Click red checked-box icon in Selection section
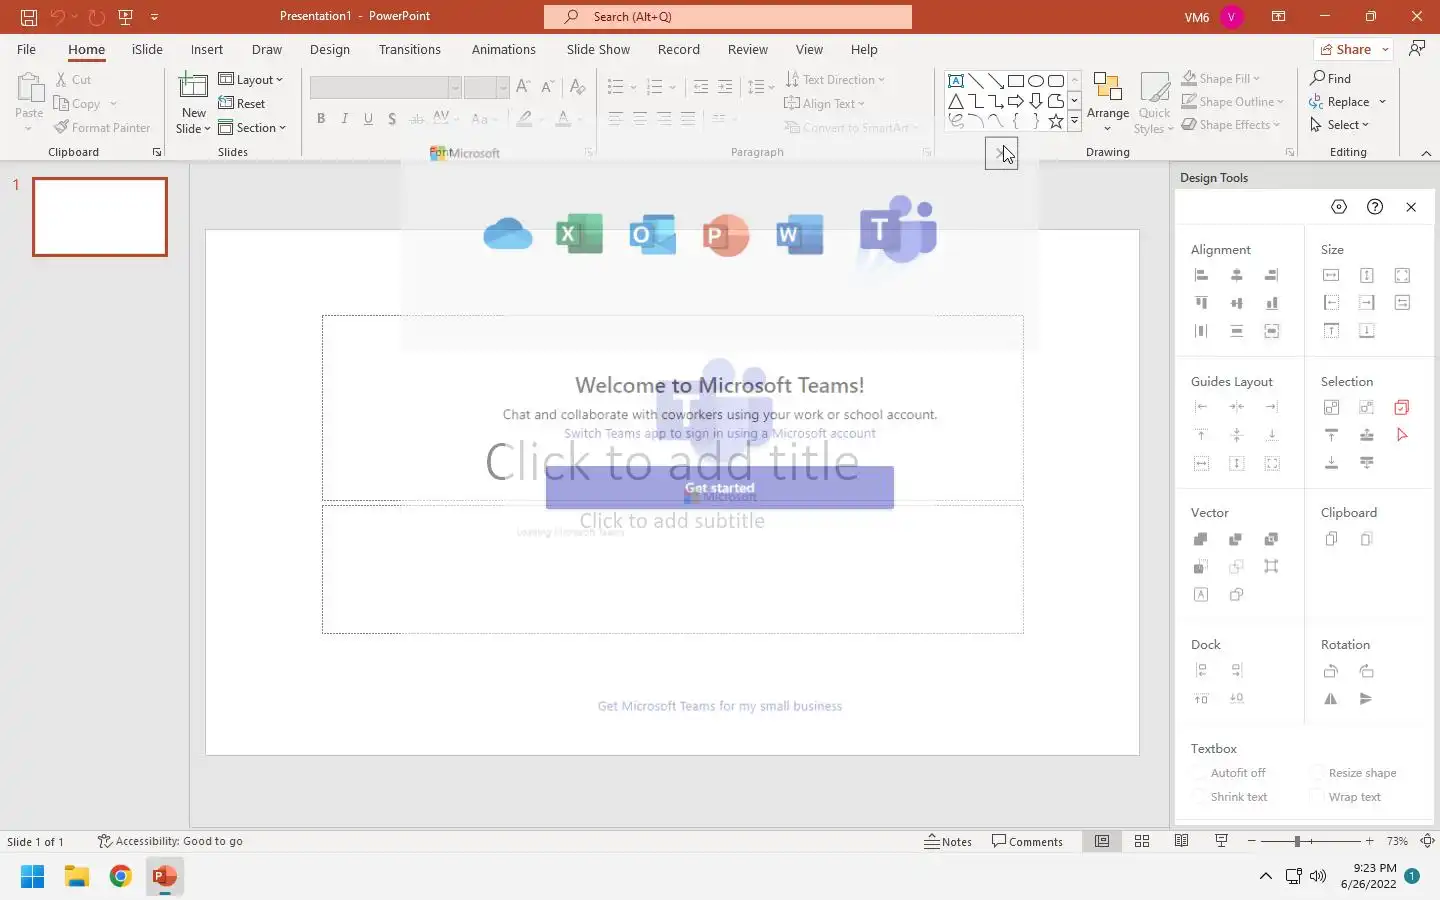 [1402, 407]
